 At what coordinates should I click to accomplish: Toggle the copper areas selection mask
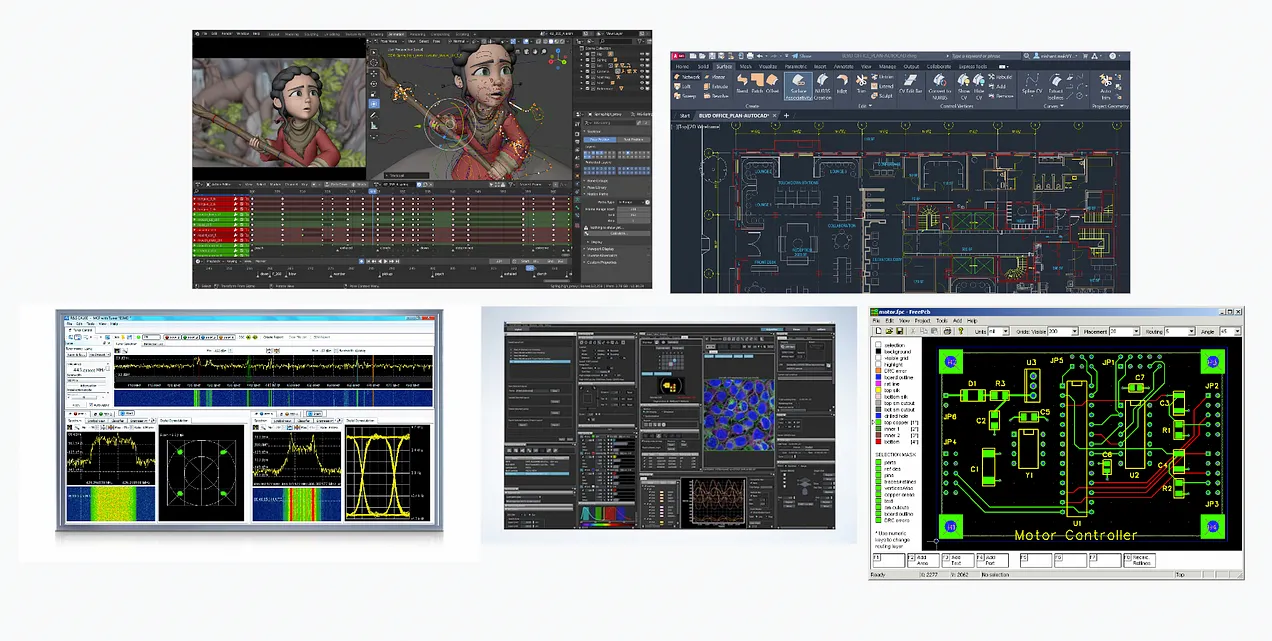(x=877, y=493)
